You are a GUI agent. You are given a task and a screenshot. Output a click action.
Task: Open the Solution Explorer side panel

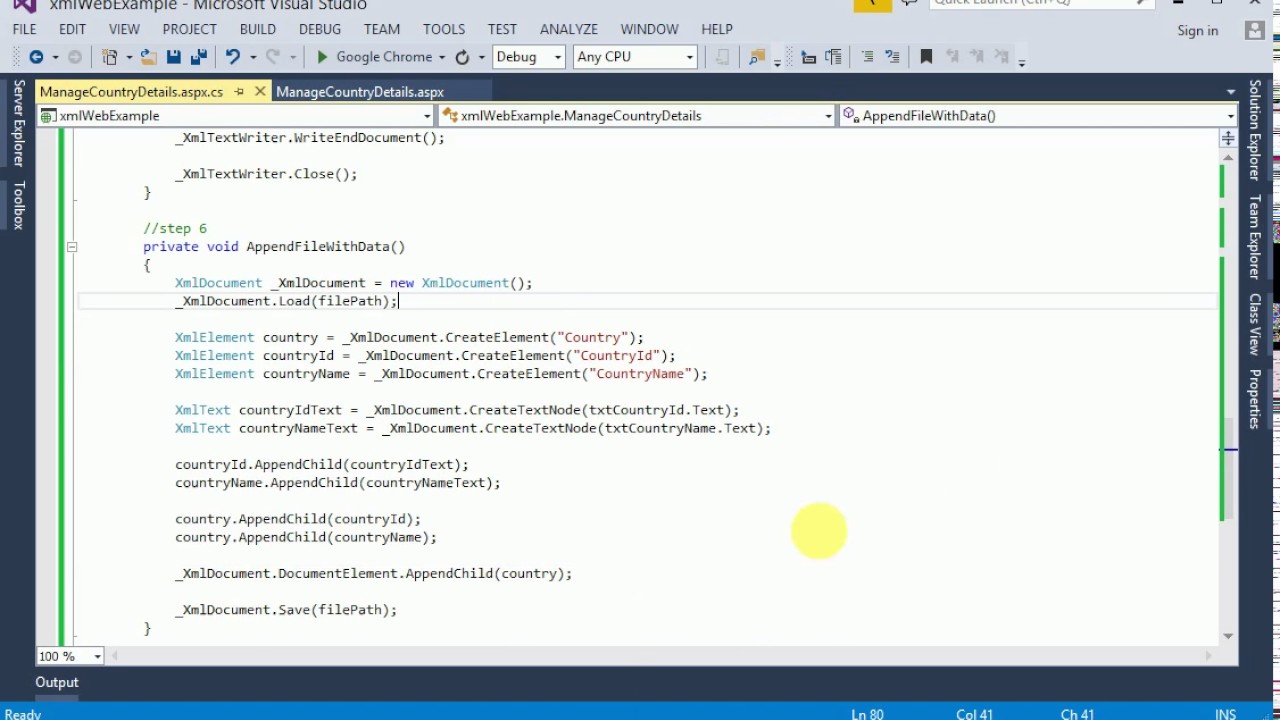pyautogui.click(x=1254, y=131)
